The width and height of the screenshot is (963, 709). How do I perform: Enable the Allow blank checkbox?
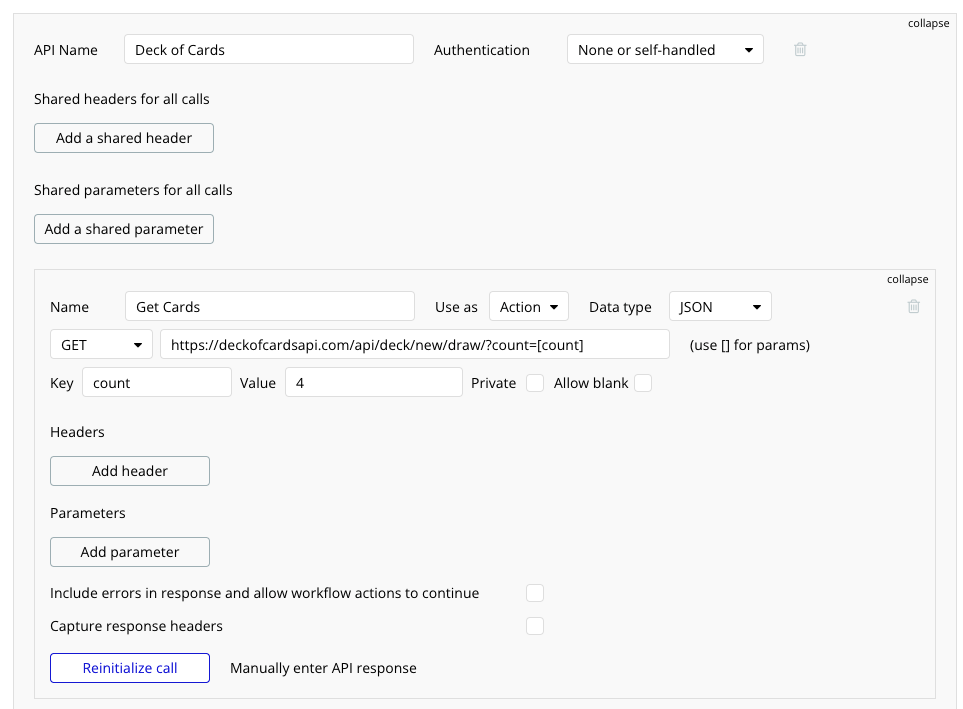643,383
